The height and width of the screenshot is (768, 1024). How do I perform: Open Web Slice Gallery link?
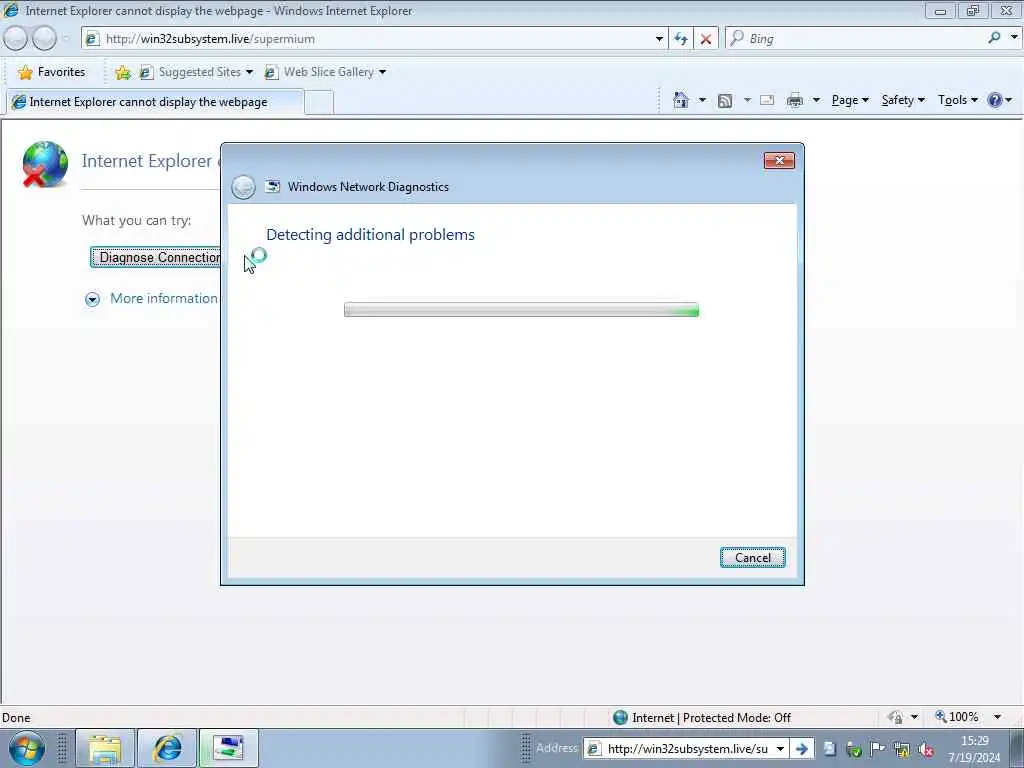(x=325, y=72)
